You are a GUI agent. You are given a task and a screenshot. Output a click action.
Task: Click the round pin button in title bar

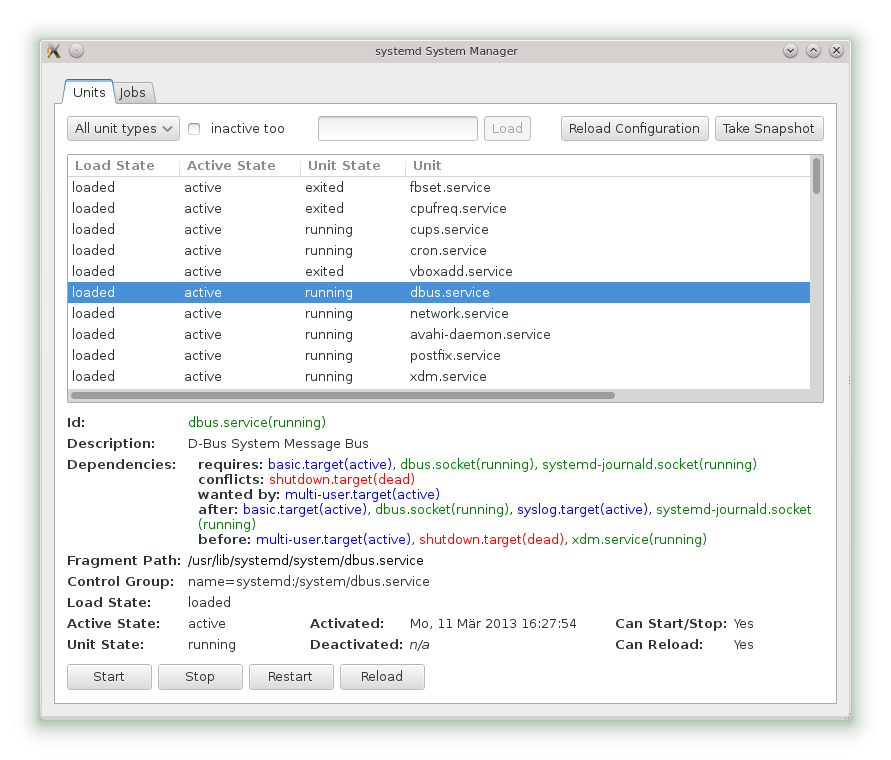pos(77,51)
